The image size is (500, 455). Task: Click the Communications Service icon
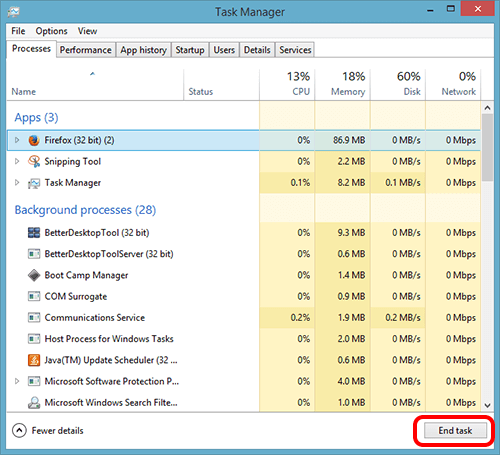34,318
